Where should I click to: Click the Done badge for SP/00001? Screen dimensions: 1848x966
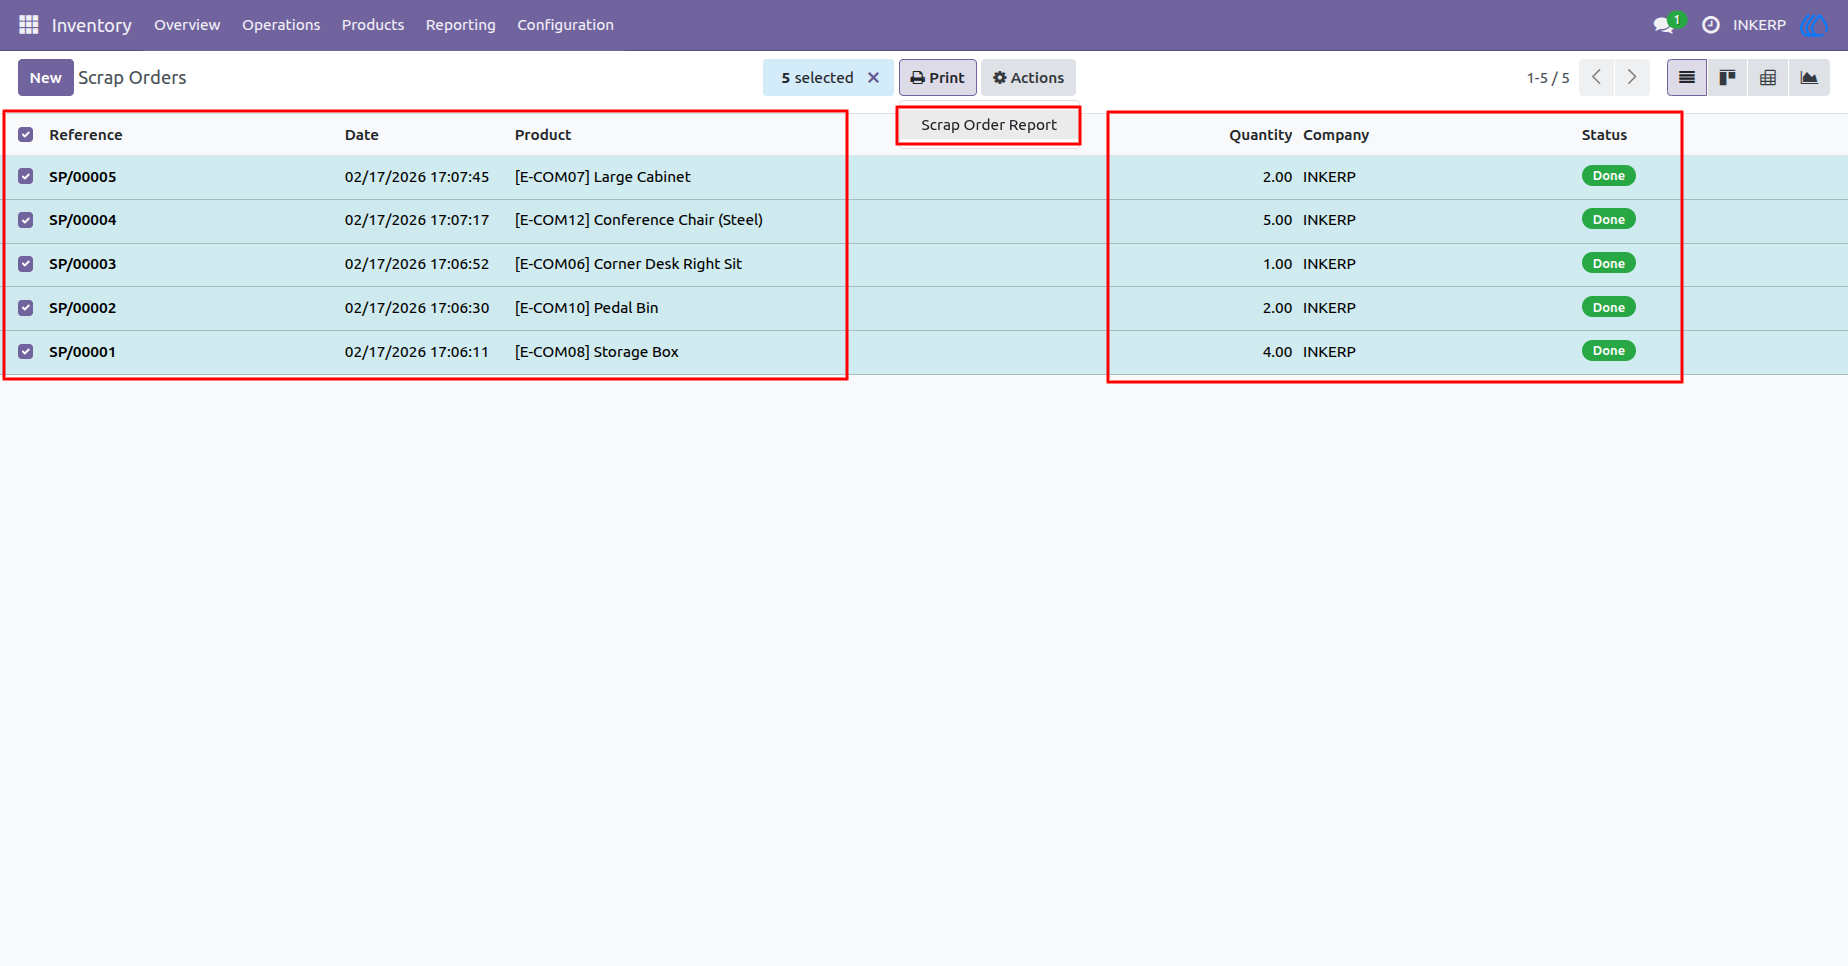[1608, 351]
